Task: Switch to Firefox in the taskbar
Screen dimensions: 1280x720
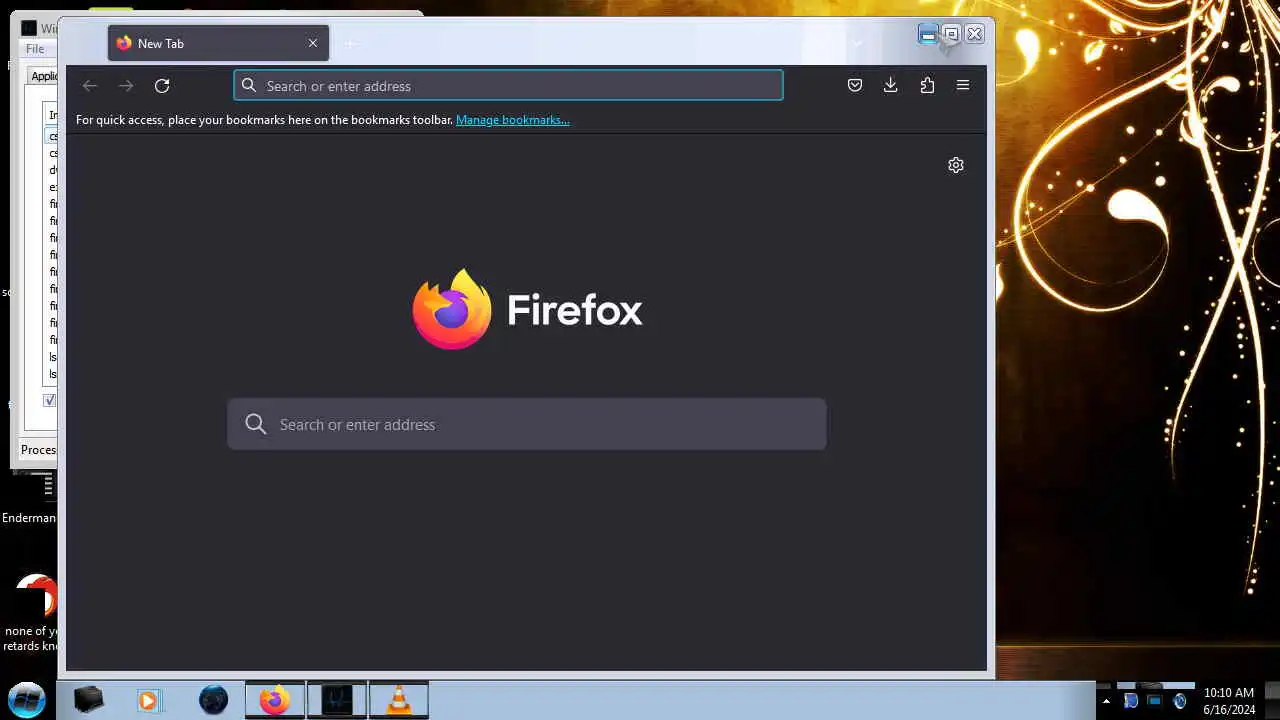Action: point(275,700)
